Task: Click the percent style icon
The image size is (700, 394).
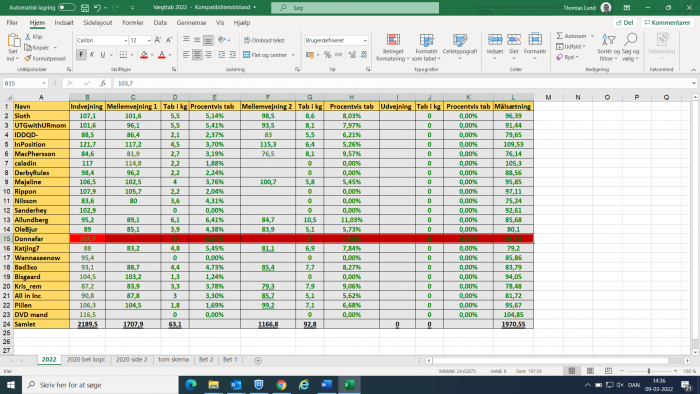Action: click(x=327, y=55)
